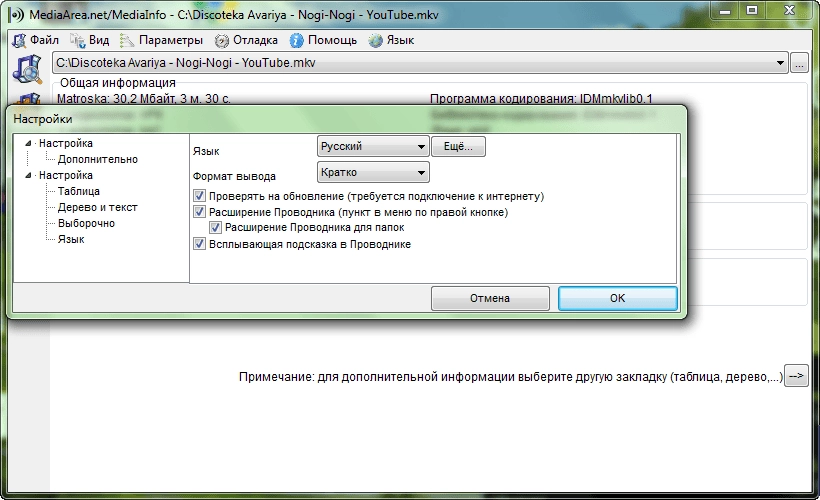
Task: Toggle Расширение Проводника для папок checkbox
Action: pos(215,228)
